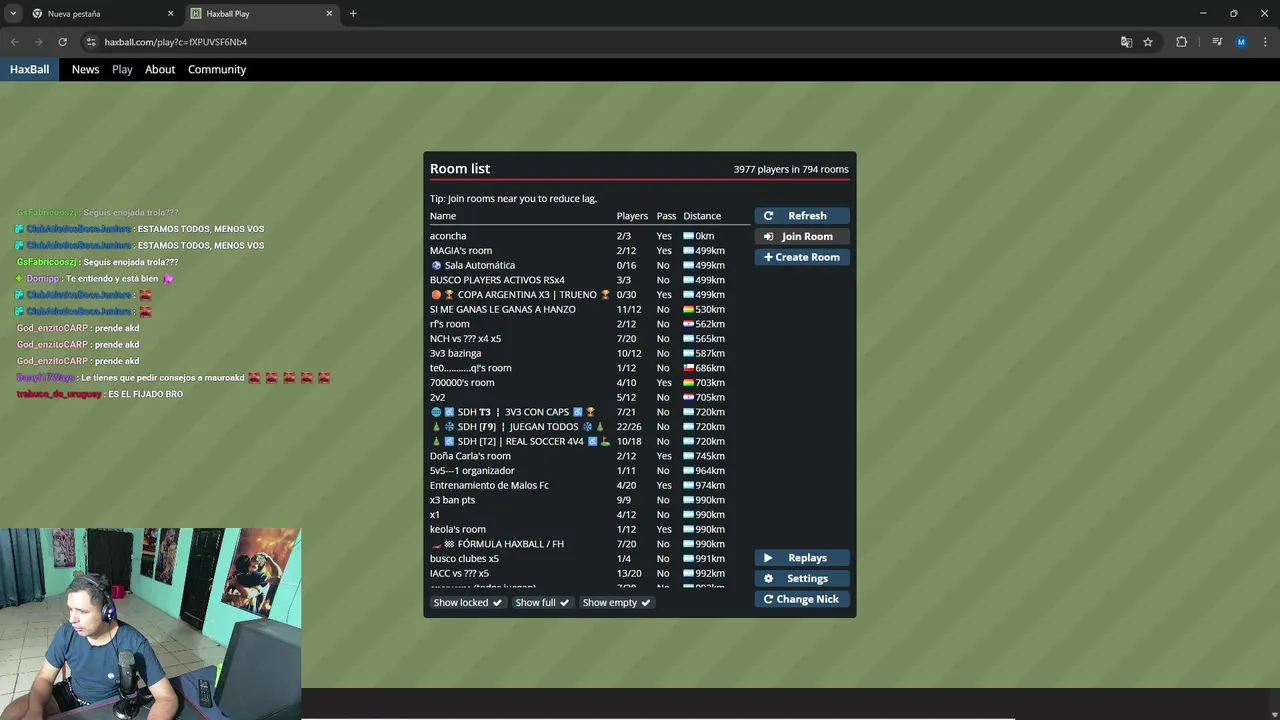This screenshot has width=1280, height=720.
Task: Click the browser back arrow
Action: 14,42
